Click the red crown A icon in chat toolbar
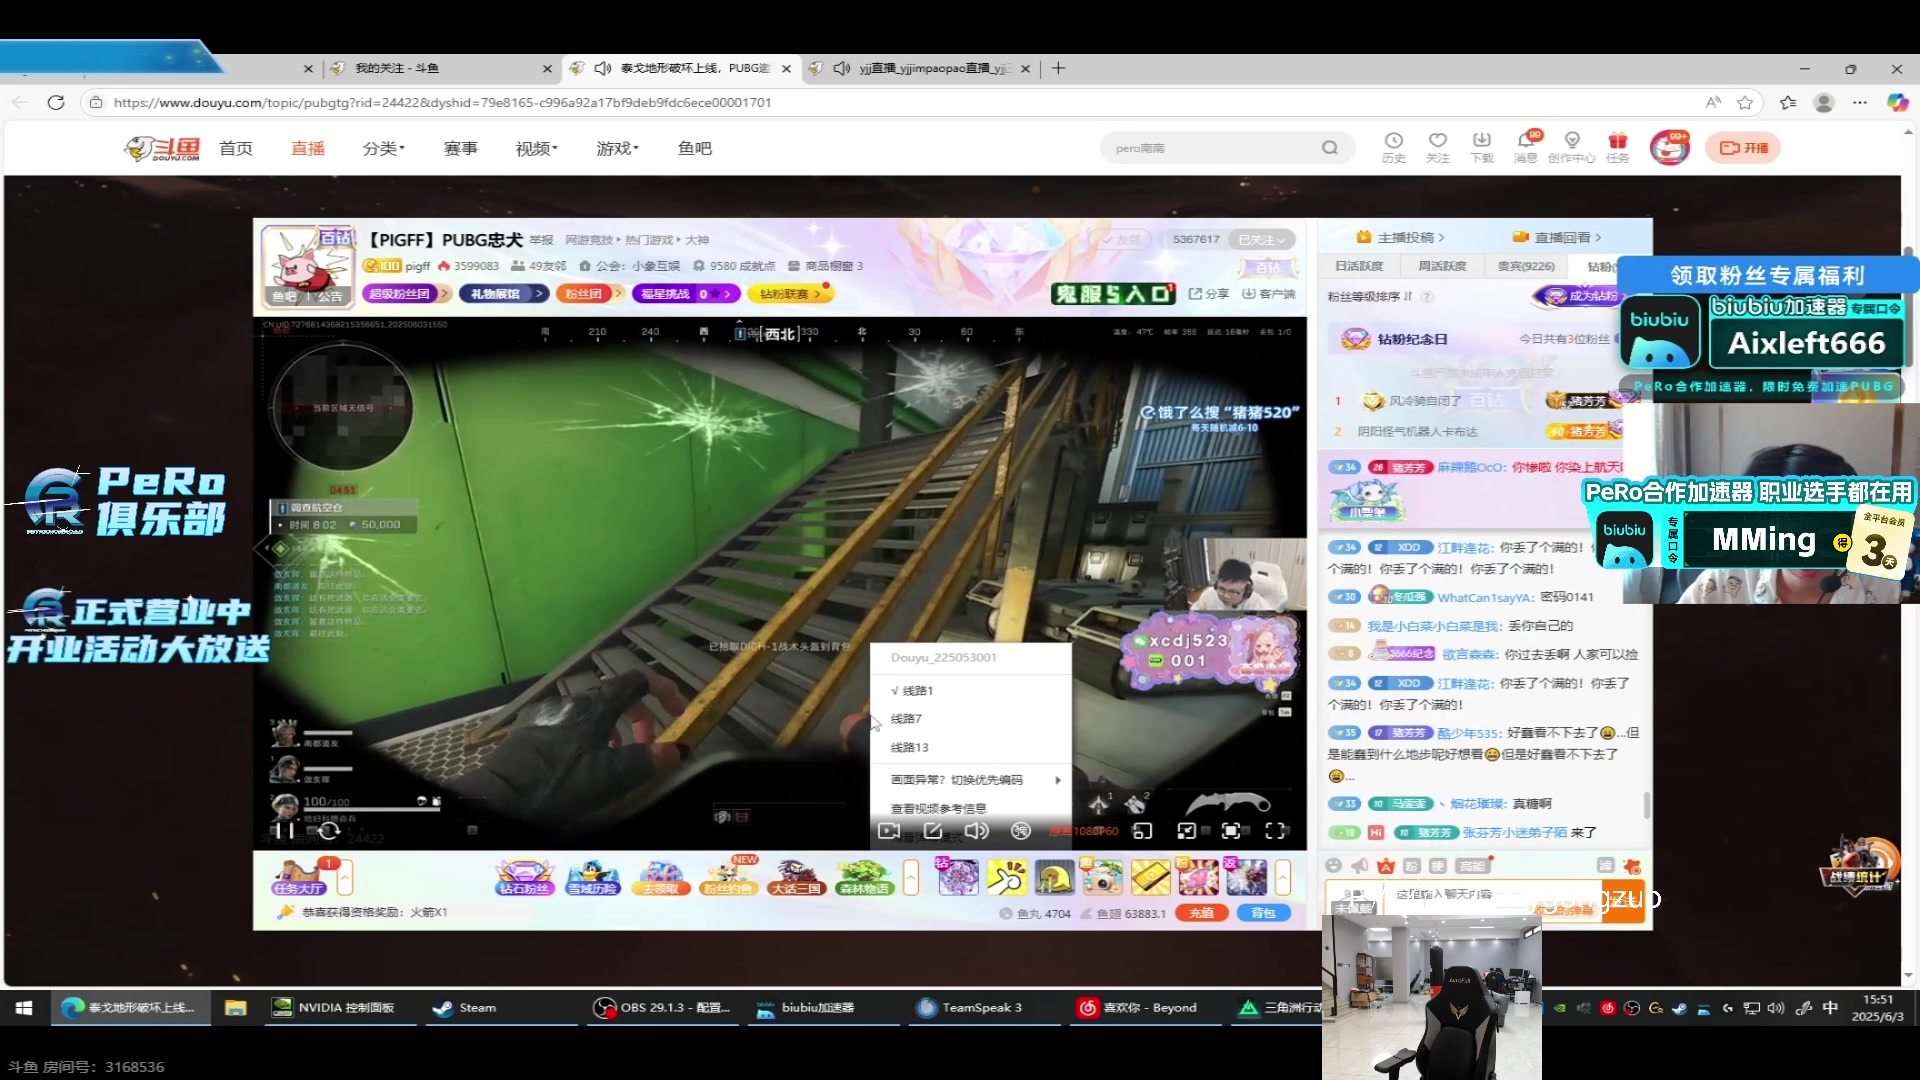Image resolution: width=1920 pixels, height=1080 pixels. [x=1385, y=866]
